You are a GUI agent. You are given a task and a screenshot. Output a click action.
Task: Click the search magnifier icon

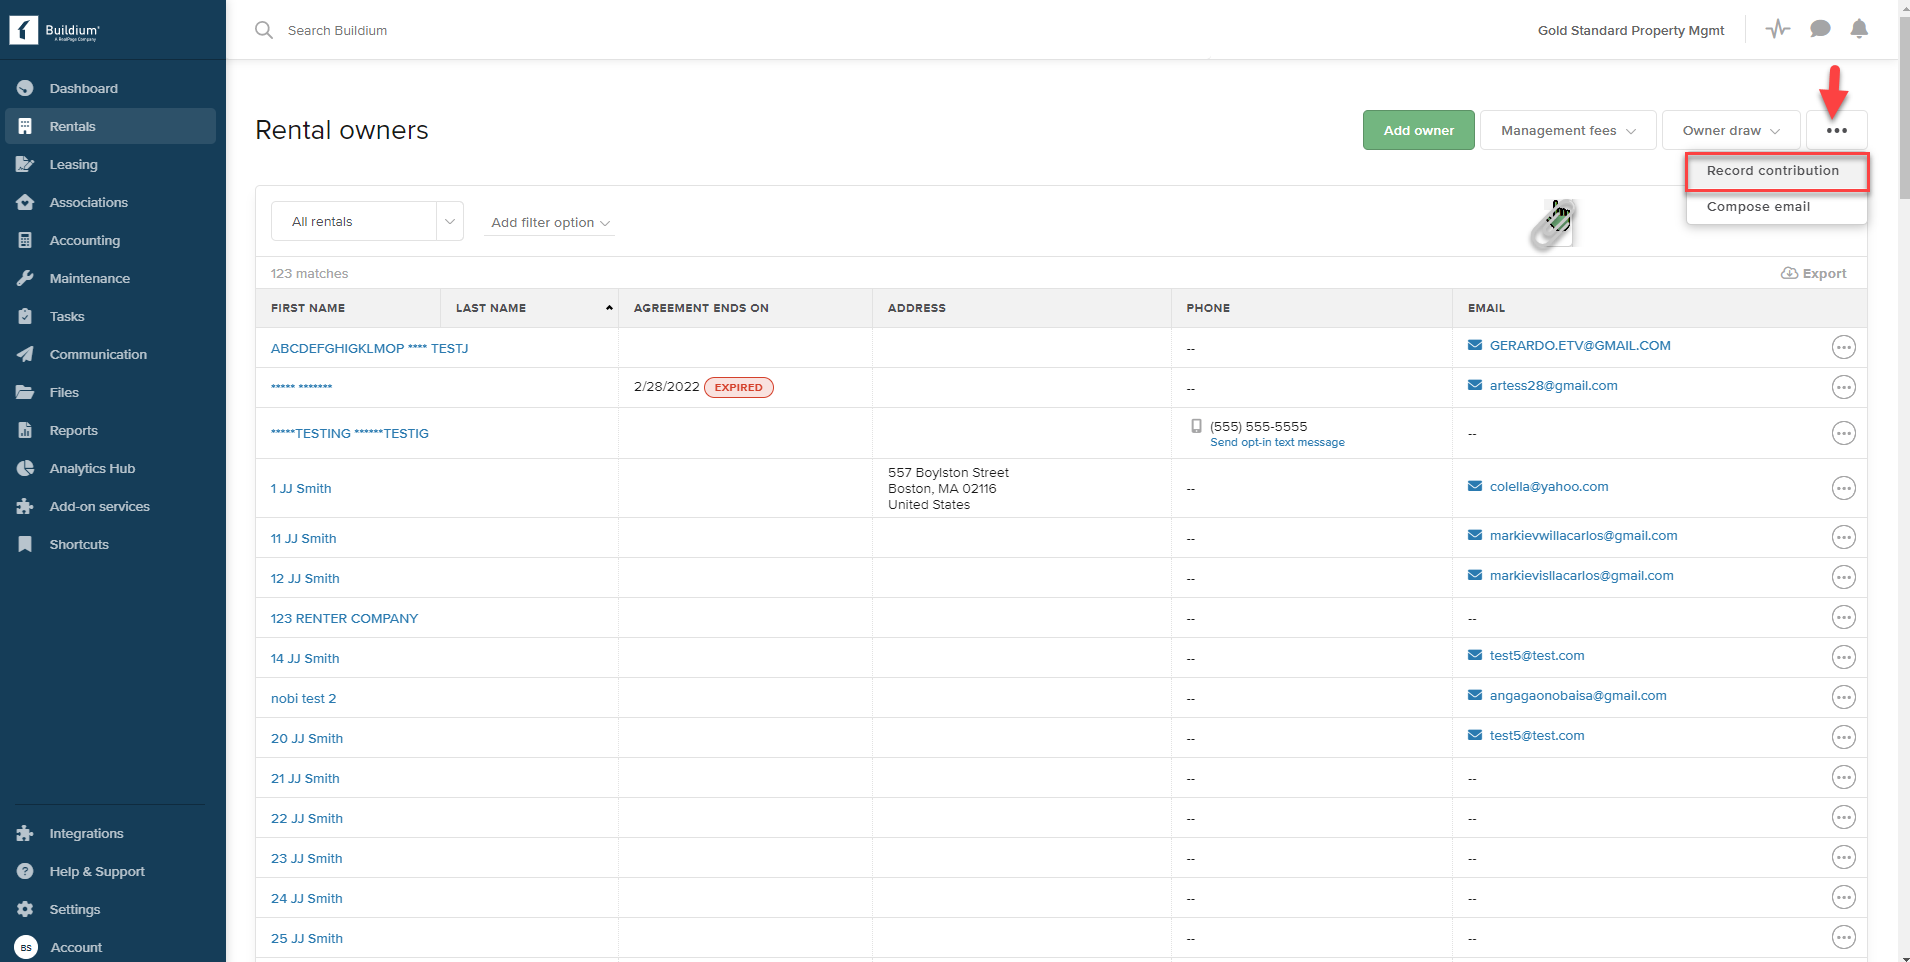[x=264, y=30]
